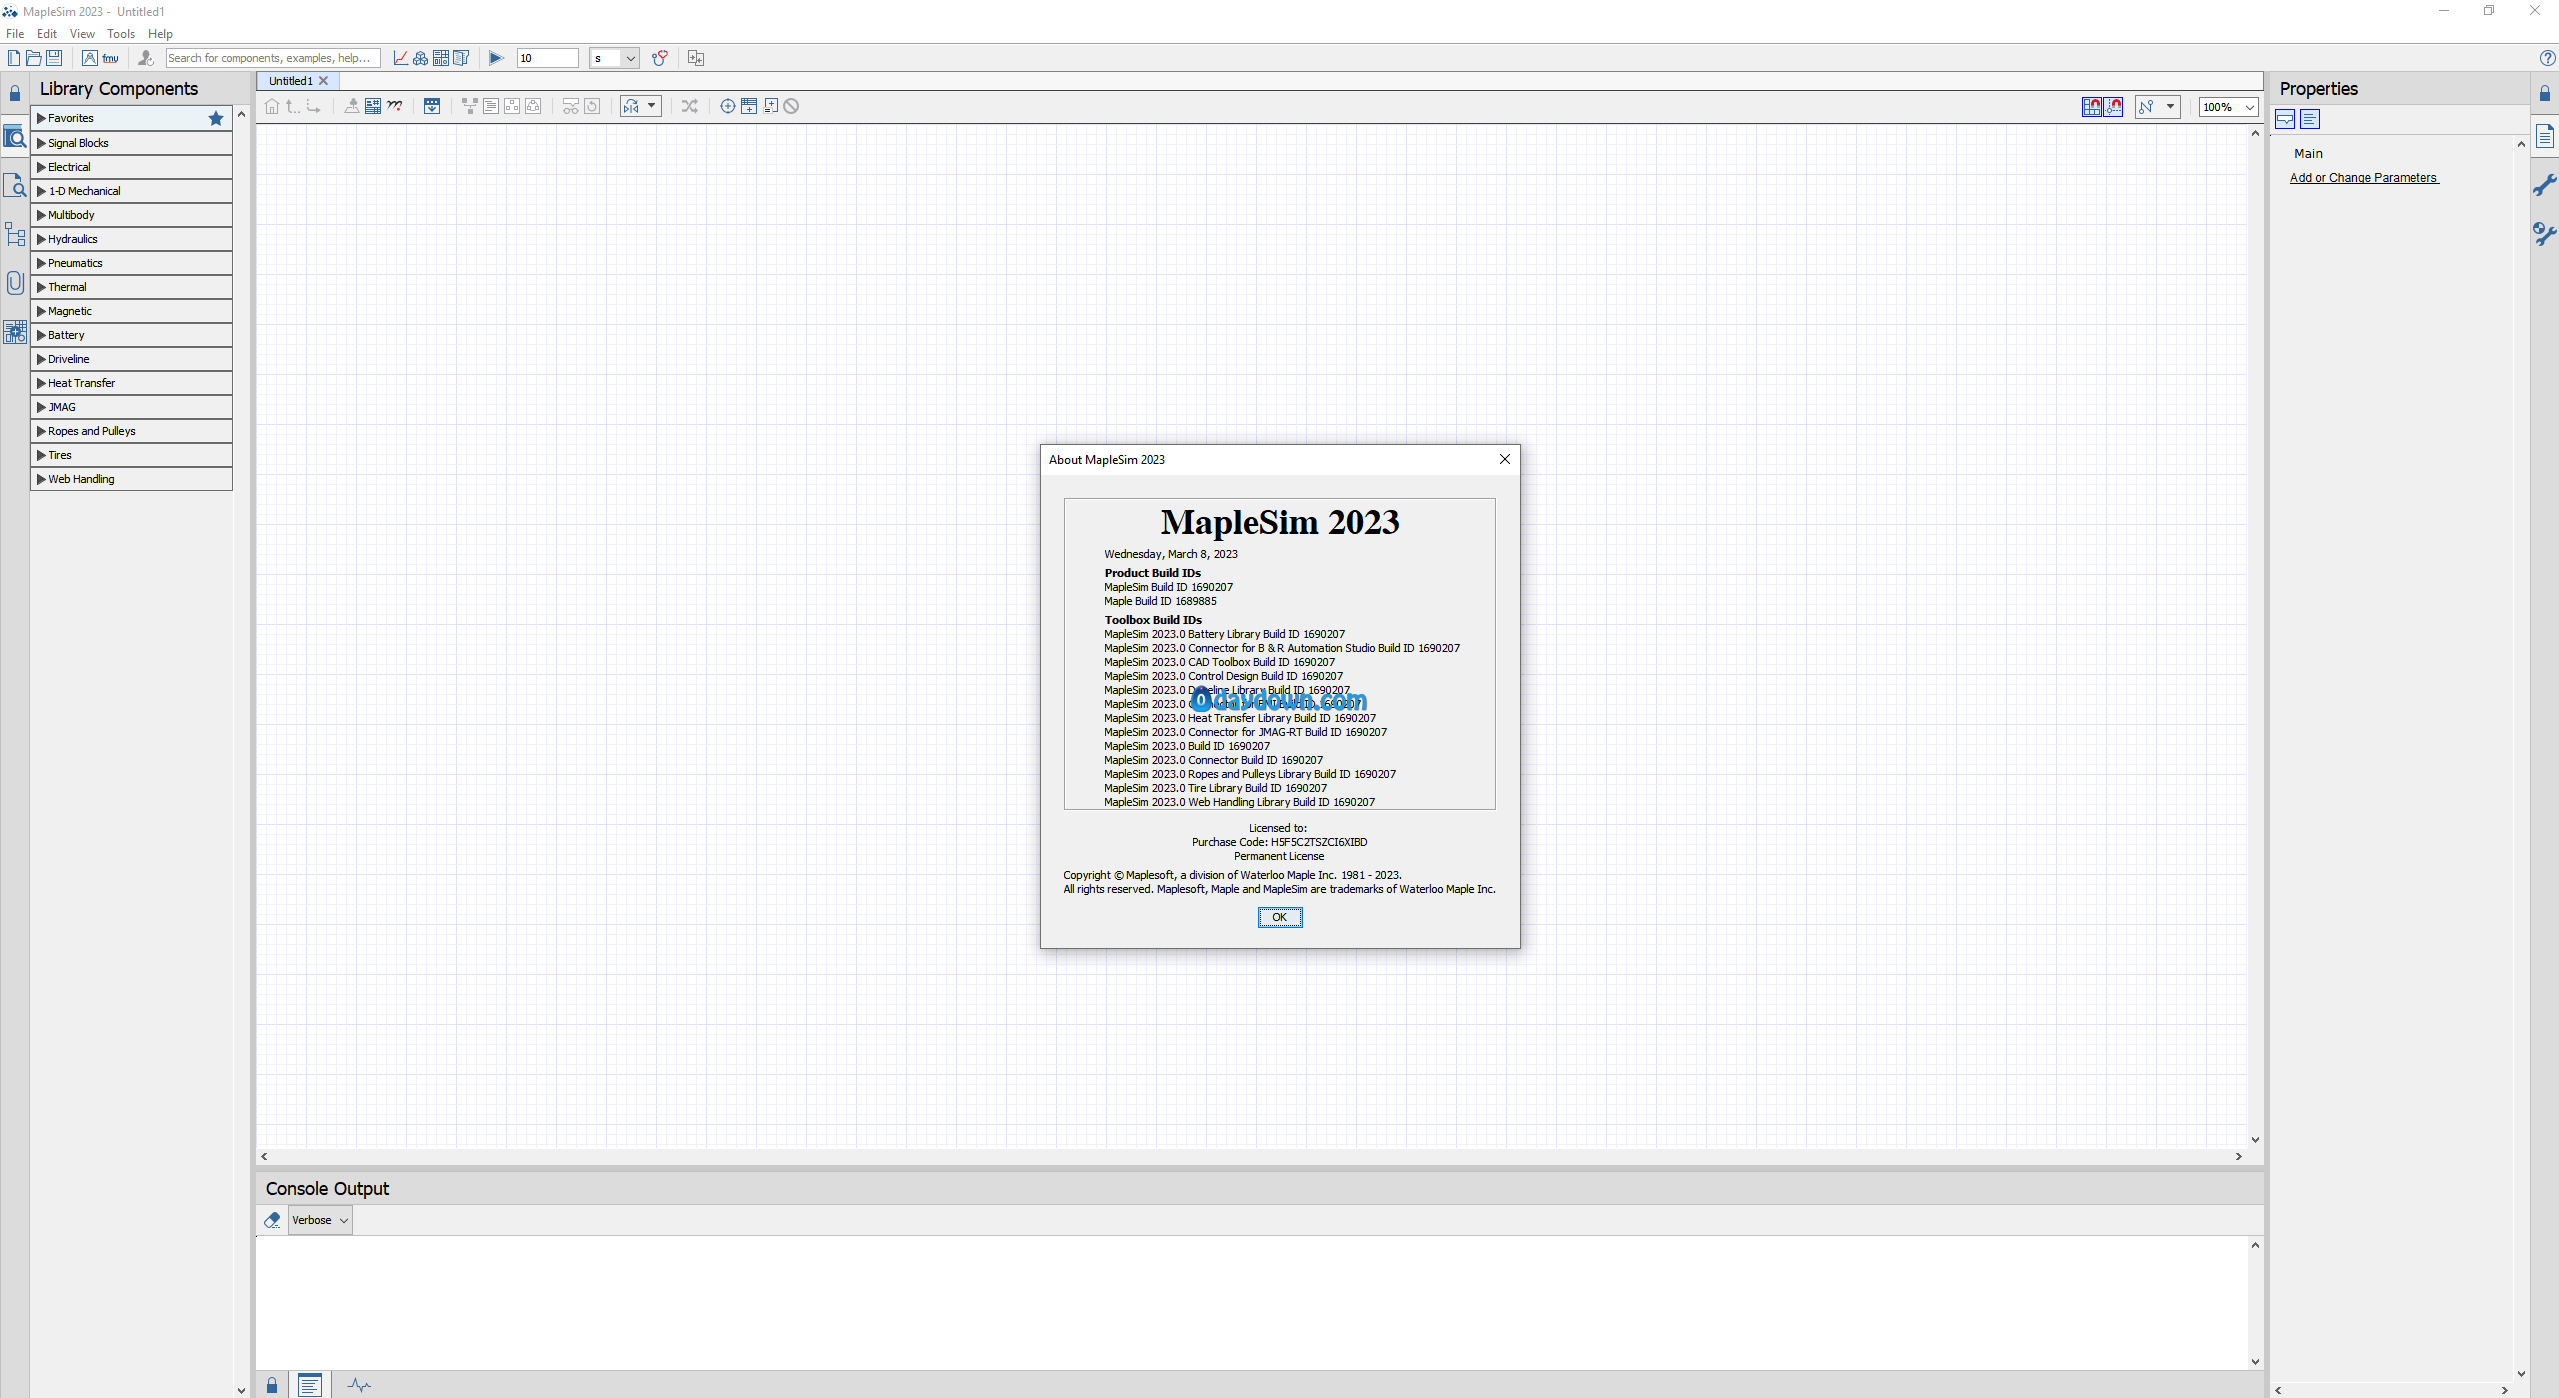Create a new model with the blank page icon

click(x=14, y=58)
